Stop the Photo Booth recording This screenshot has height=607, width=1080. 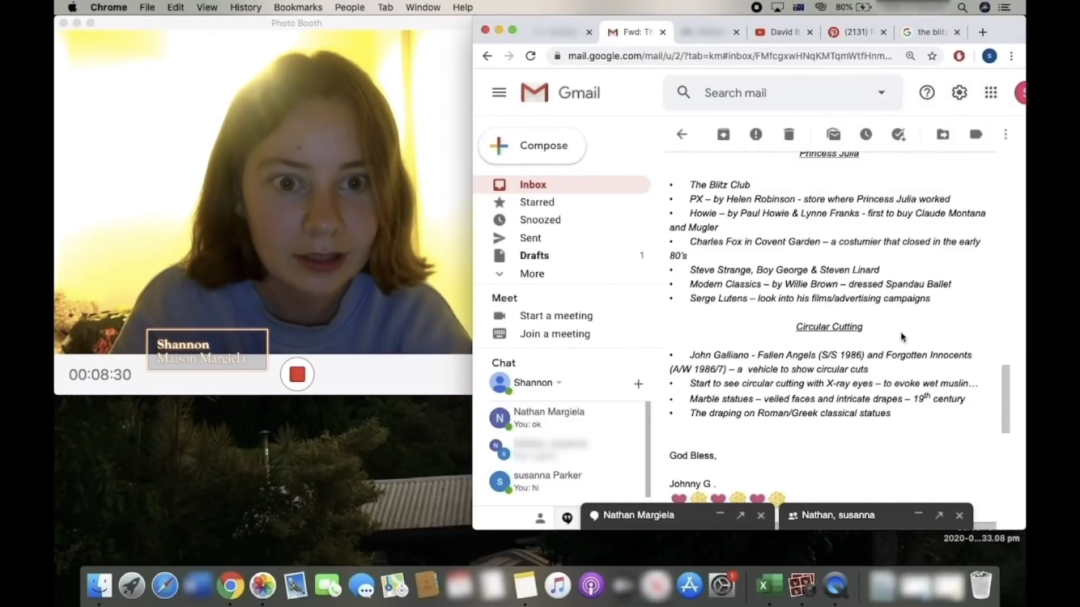297,374
